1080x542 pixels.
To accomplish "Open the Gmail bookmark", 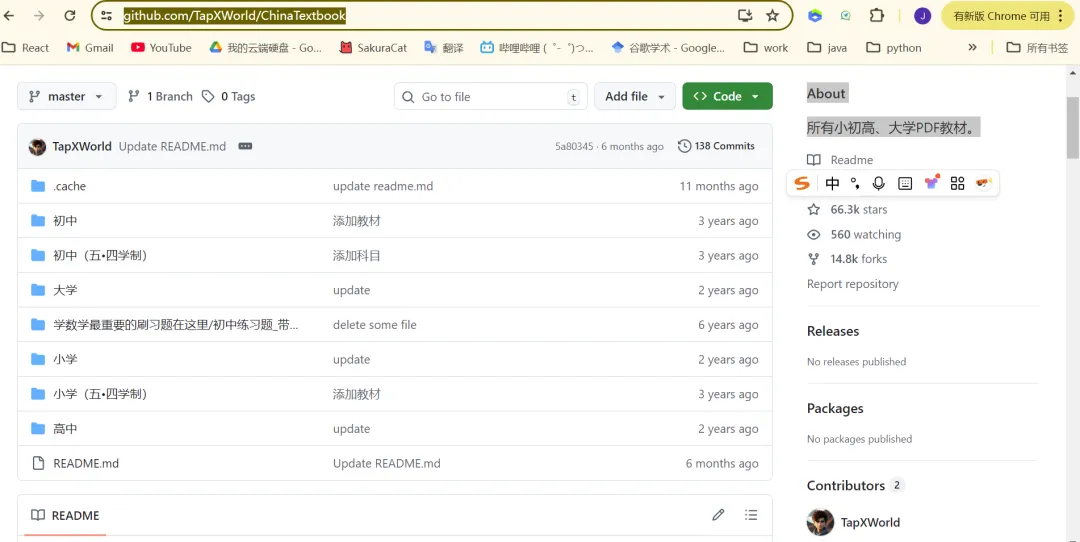I will point(90,48).
